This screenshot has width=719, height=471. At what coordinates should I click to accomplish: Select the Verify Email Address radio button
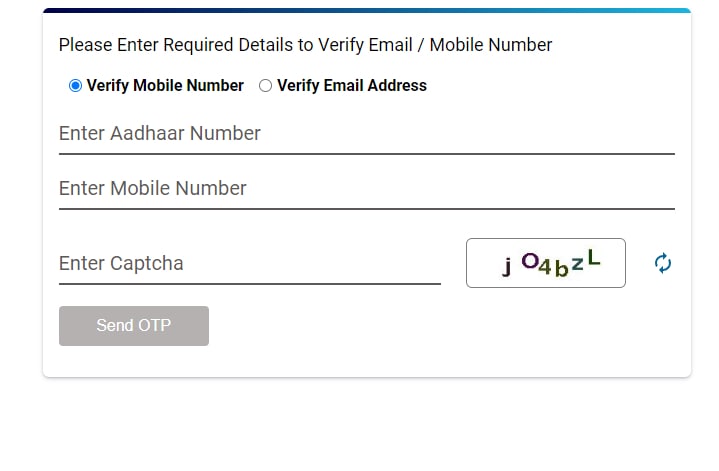tap(265, 86)
